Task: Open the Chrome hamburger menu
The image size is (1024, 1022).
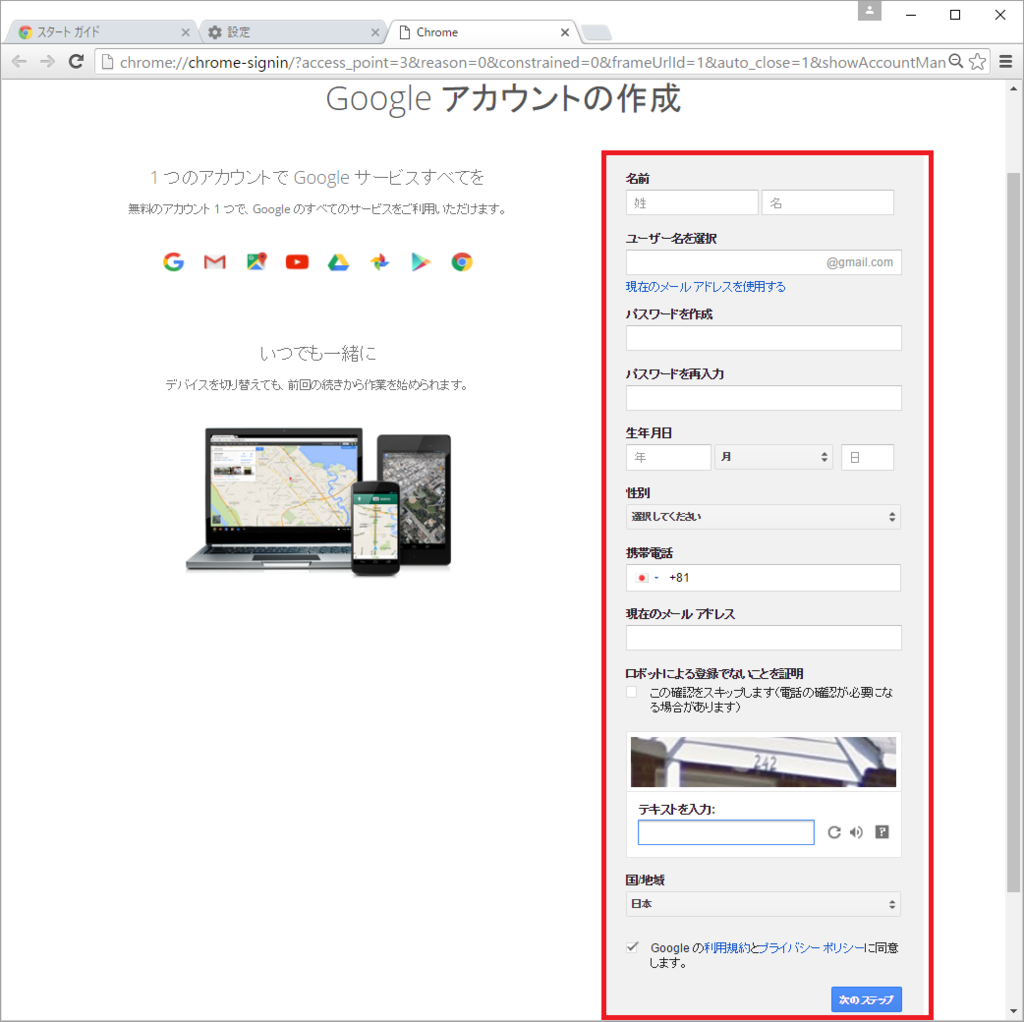Action: (x=1006, y=61)
